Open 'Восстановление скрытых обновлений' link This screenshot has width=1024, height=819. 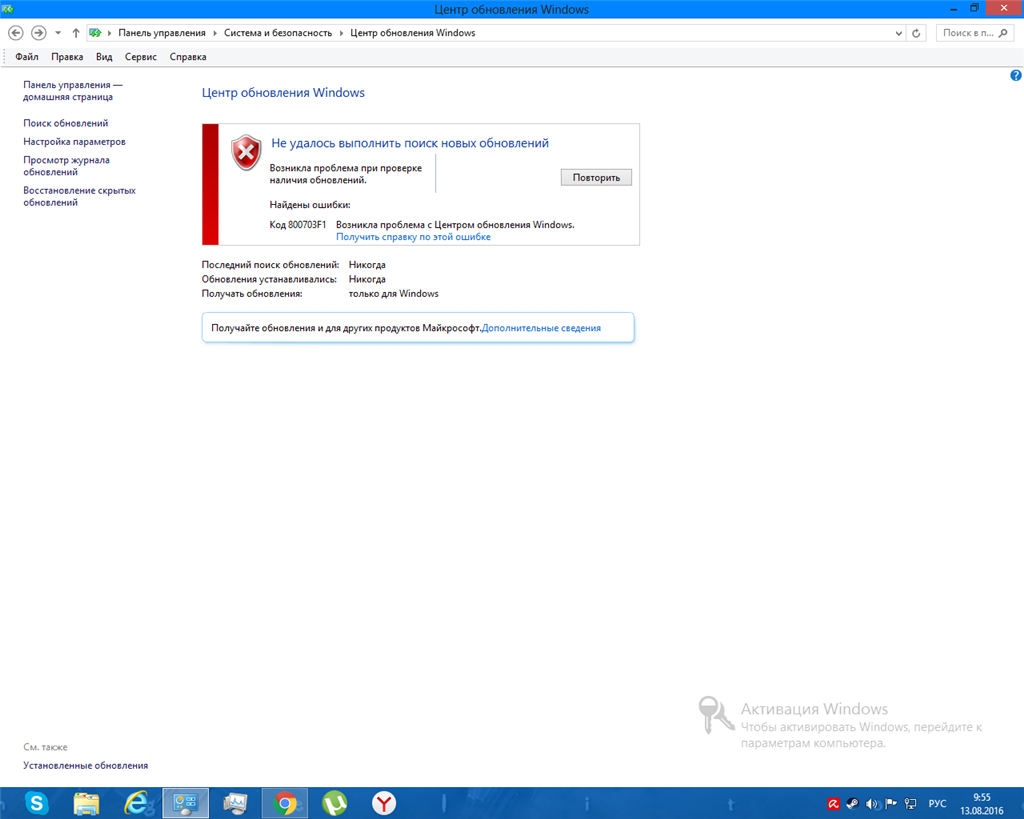click(x=80, y=197)
